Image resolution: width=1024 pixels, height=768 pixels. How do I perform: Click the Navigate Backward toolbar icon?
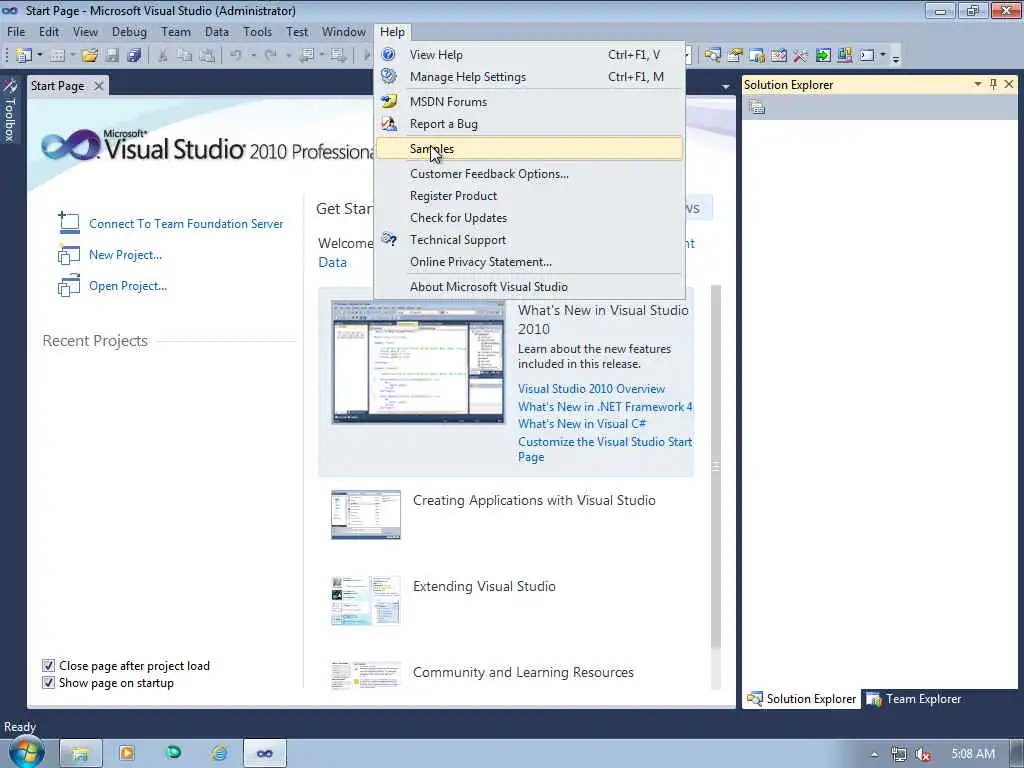pyautogui.click(x=306, y=56)
